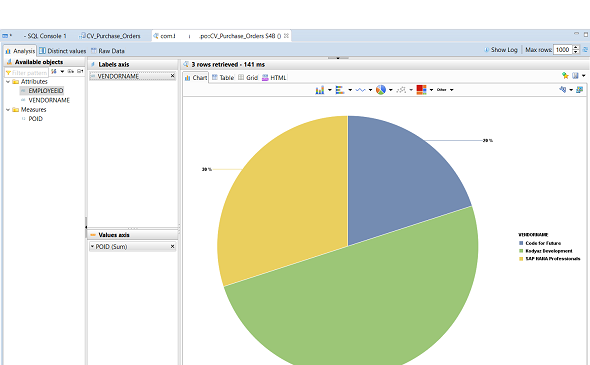Collapse the Attributes folder
This screenshot has width=590, height=365.
tap(8, 82)
